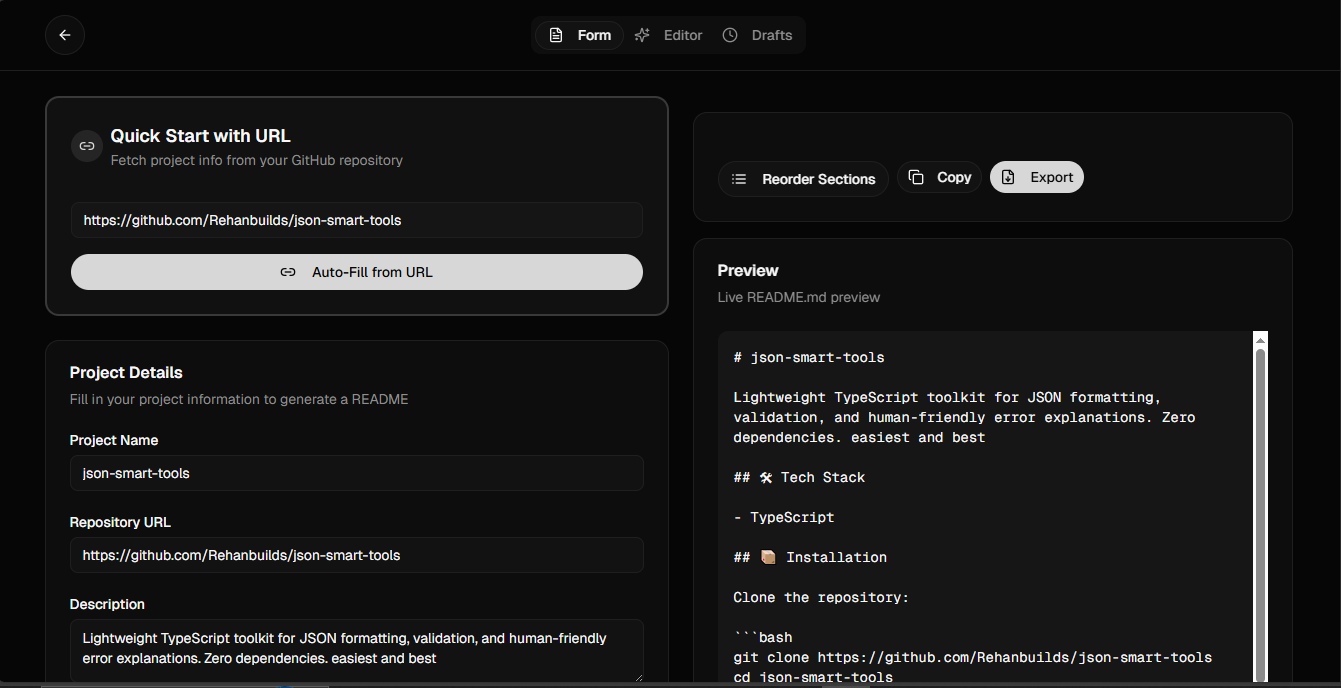Focus the Project Name input
This screenshot has height=688, width=1341.
point(357,473)
